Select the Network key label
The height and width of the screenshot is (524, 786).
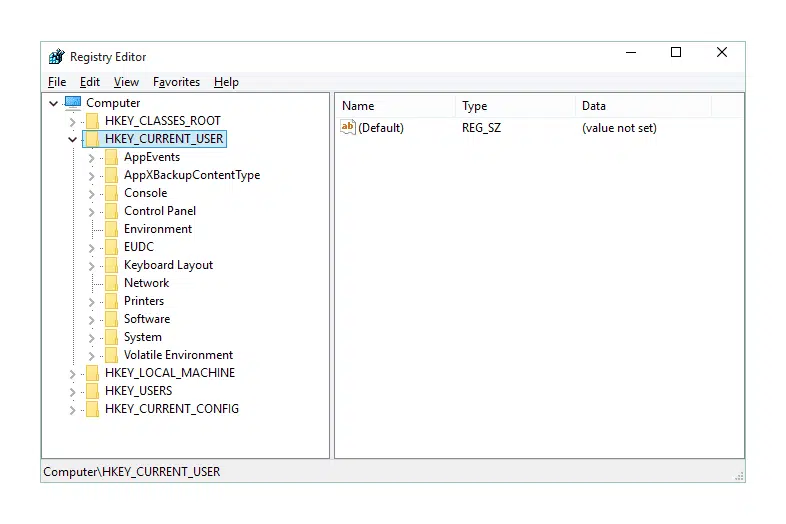click(146, 283)
